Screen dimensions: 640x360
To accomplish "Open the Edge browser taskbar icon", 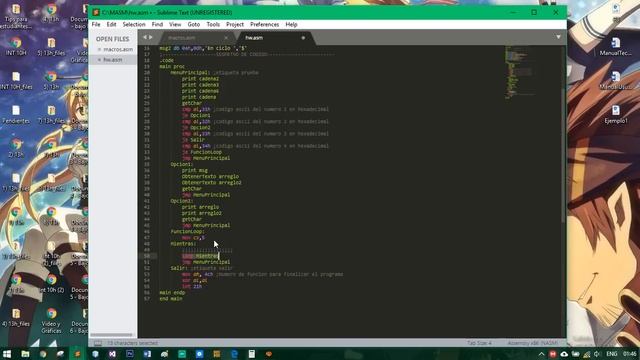I will tap(234, 354).
